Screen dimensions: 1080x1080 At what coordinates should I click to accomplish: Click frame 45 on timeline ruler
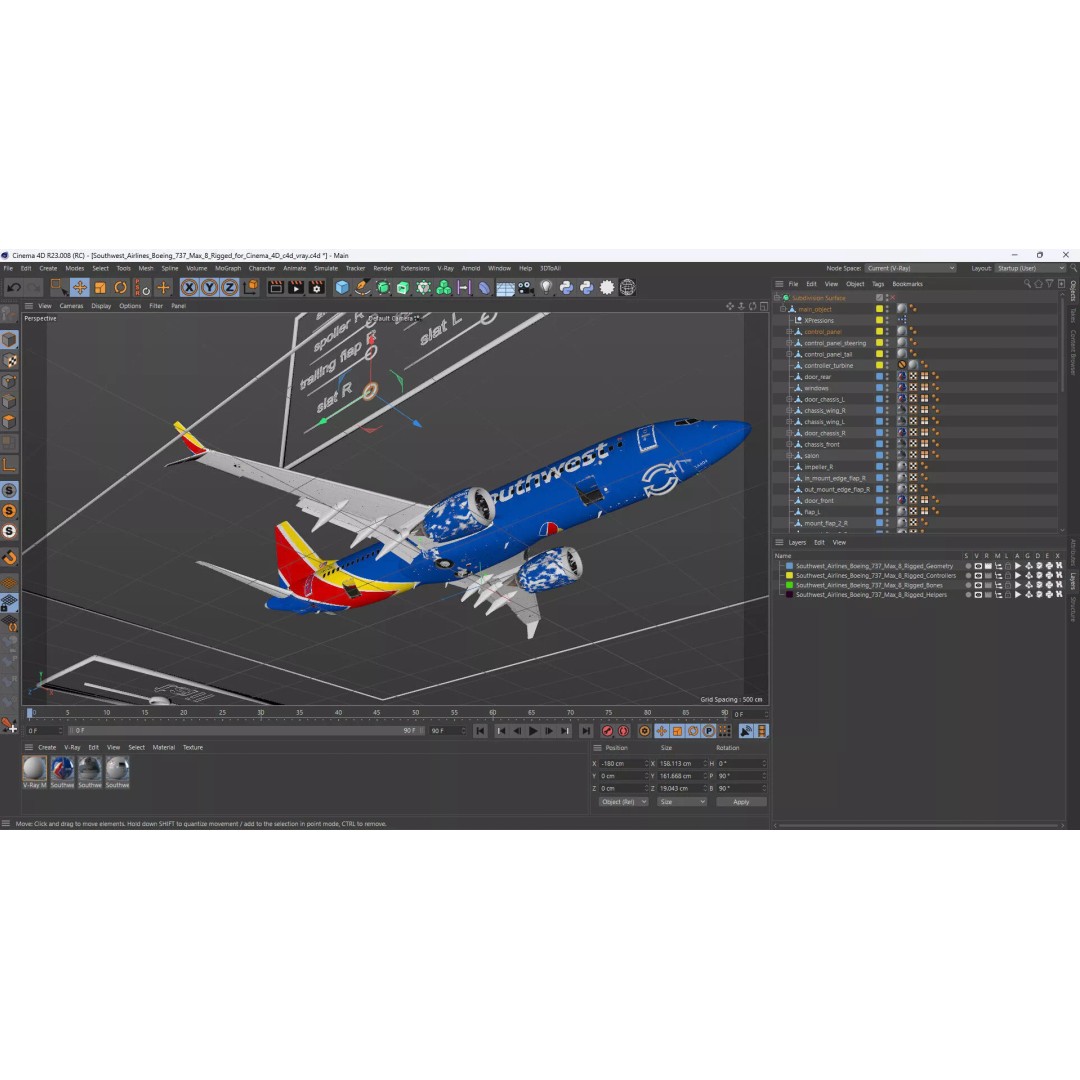click(377, 713)
